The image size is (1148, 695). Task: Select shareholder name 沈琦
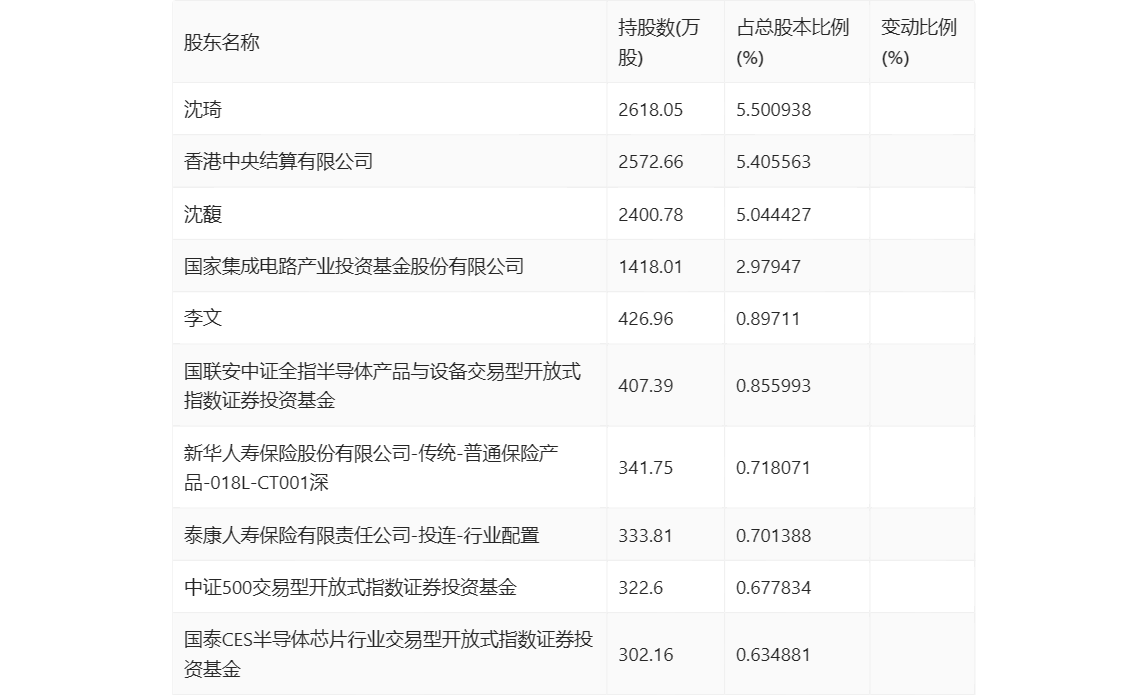(203, 109)
